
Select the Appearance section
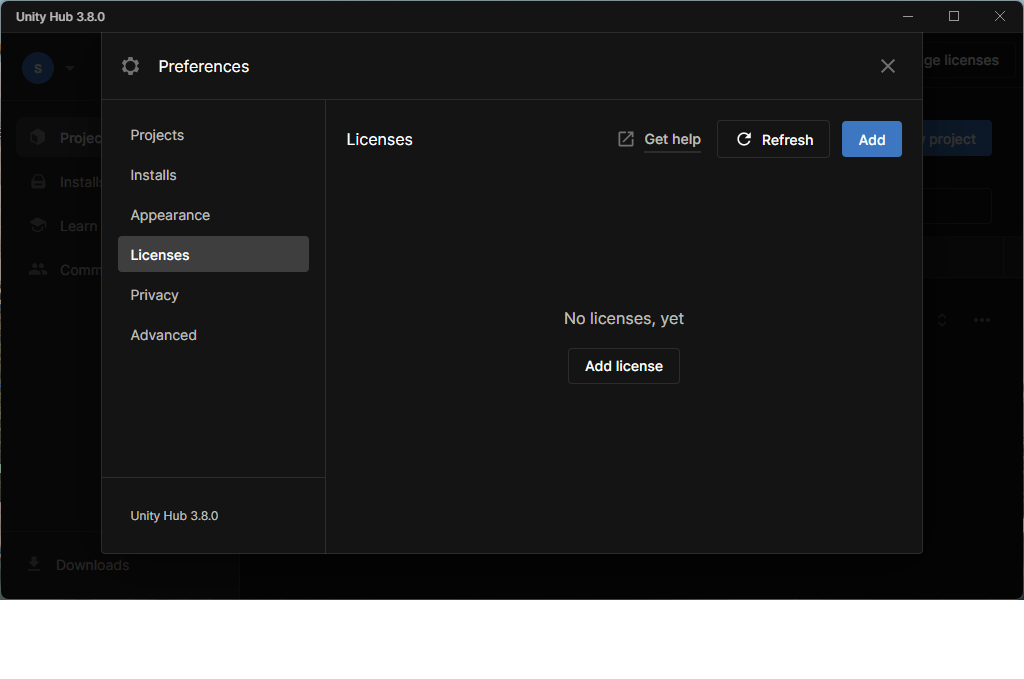coord(170,214)
